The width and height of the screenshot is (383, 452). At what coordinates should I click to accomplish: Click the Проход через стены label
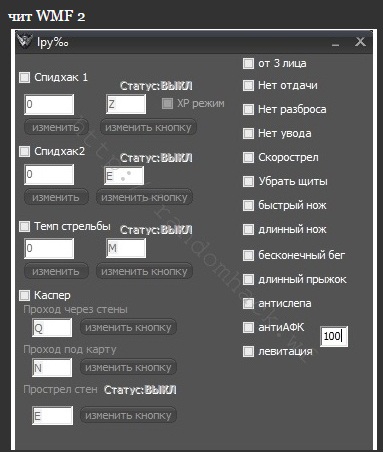click(x=75, y=310)
